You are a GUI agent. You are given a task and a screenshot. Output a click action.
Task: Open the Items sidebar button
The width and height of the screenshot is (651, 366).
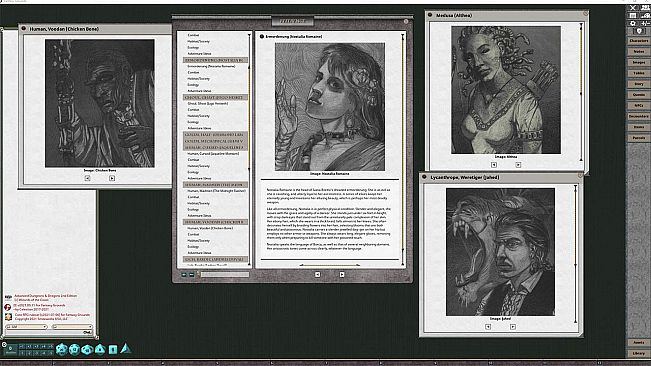click(x=639, y=127)
